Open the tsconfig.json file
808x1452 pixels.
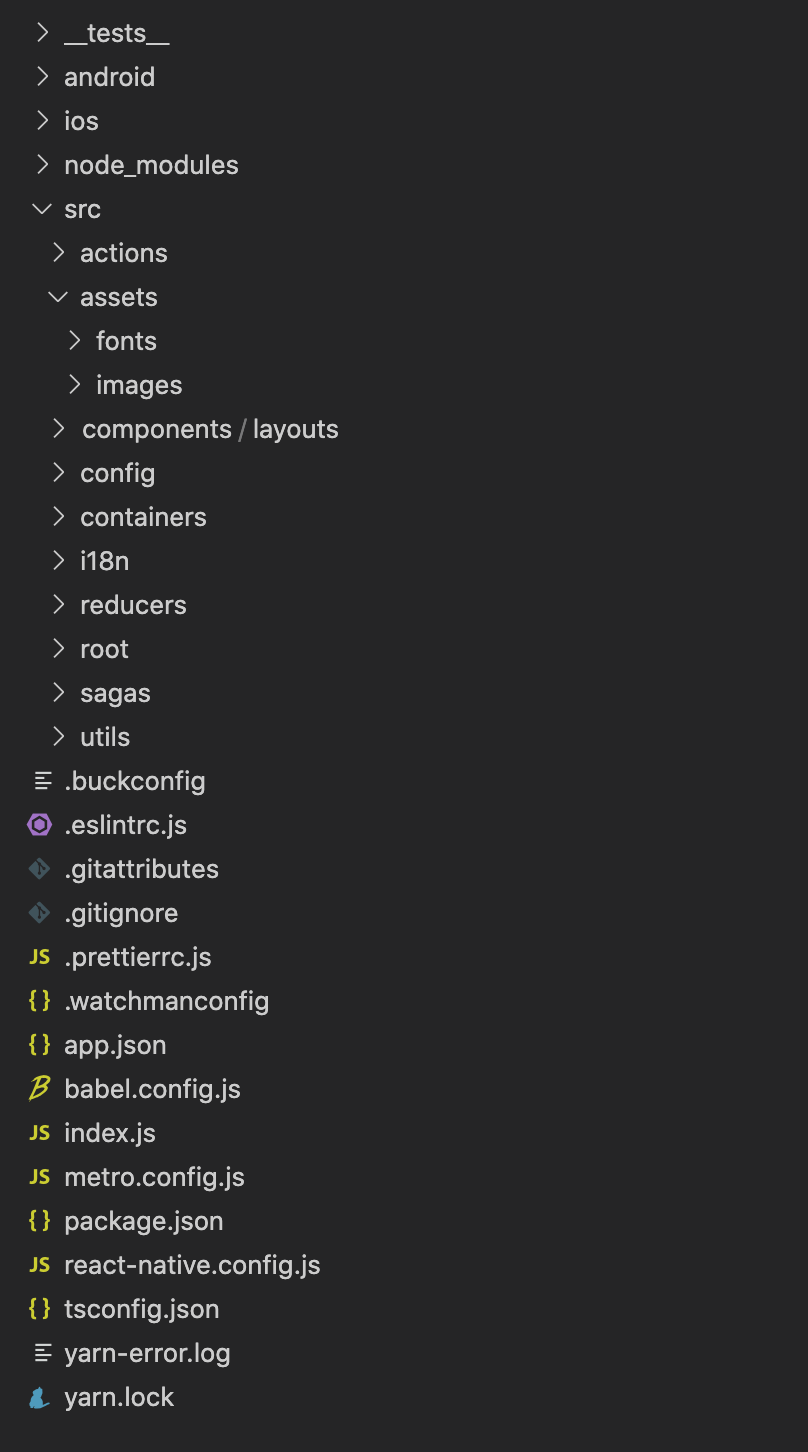(142, 1309)
